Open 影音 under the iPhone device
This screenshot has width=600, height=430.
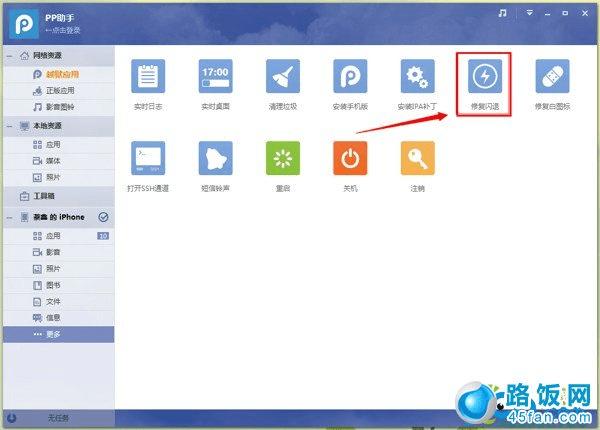(59, 252)
